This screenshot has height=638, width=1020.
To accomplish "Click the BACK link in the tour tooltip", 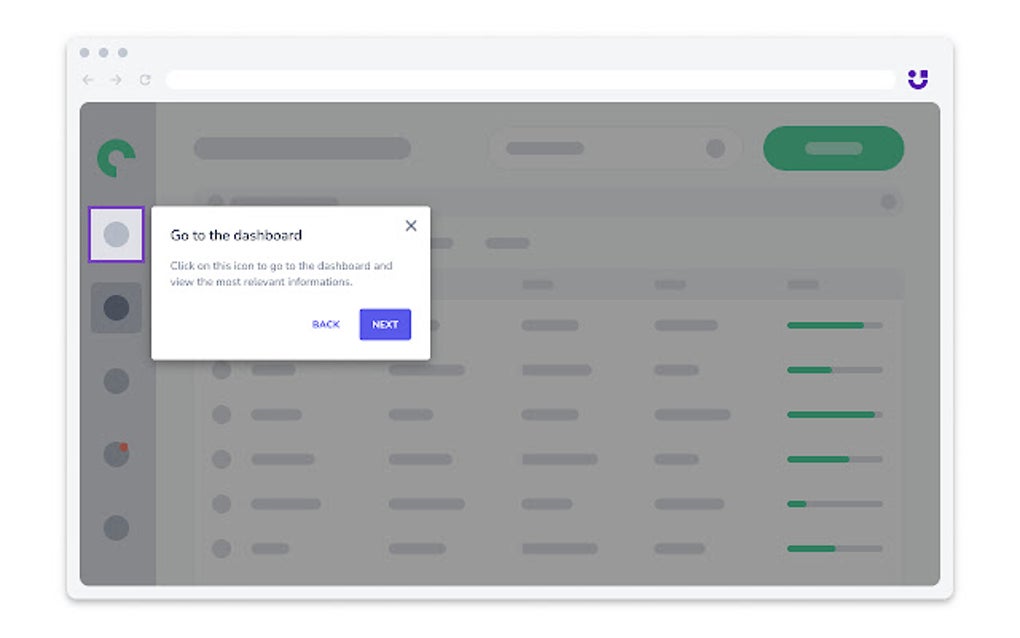I will pyautogui.click(x=325, y=324).
